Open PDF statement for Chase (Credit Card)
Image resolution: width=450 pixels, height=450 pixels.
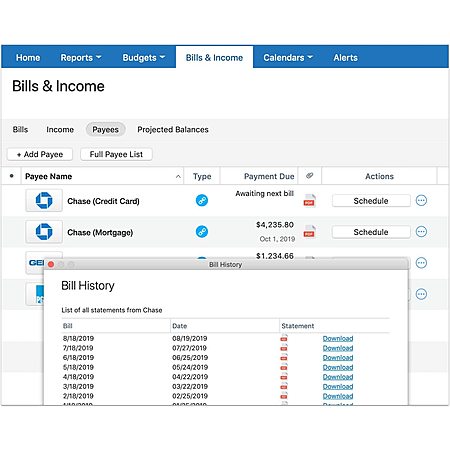point(309,200)
